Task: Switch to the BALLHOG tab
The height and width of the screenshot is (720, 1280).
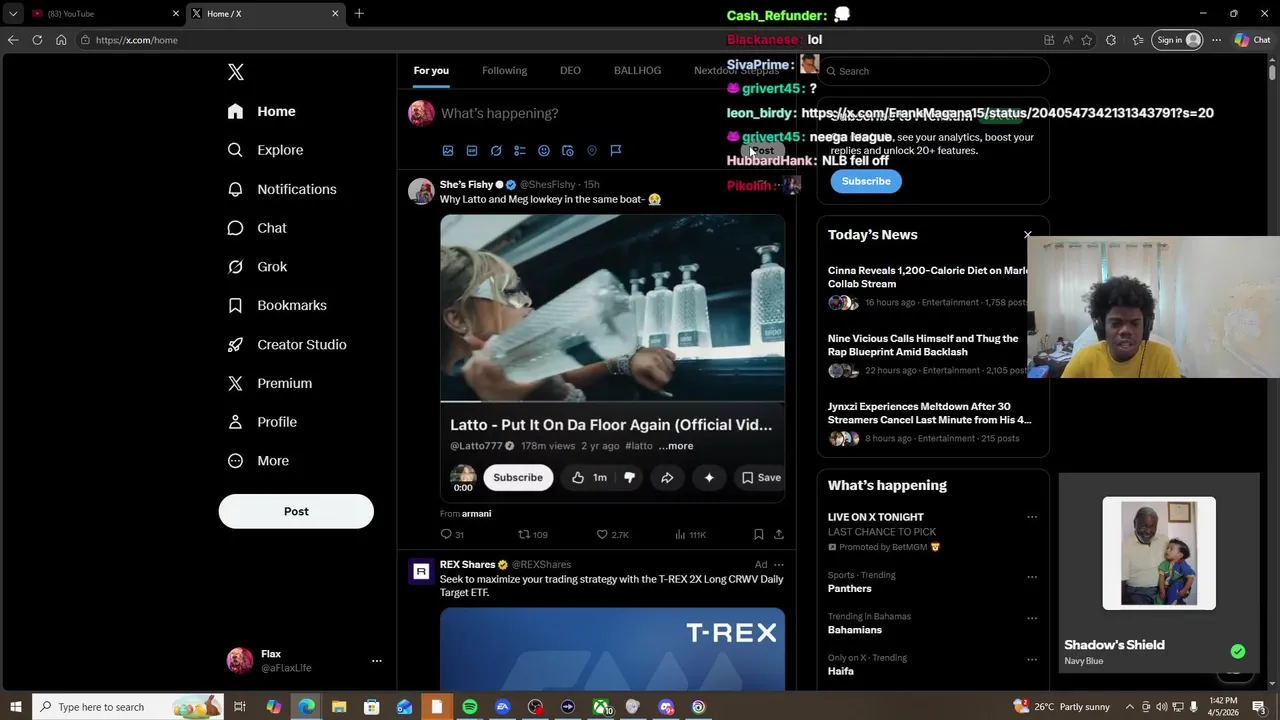Action: tap(637, 71)
